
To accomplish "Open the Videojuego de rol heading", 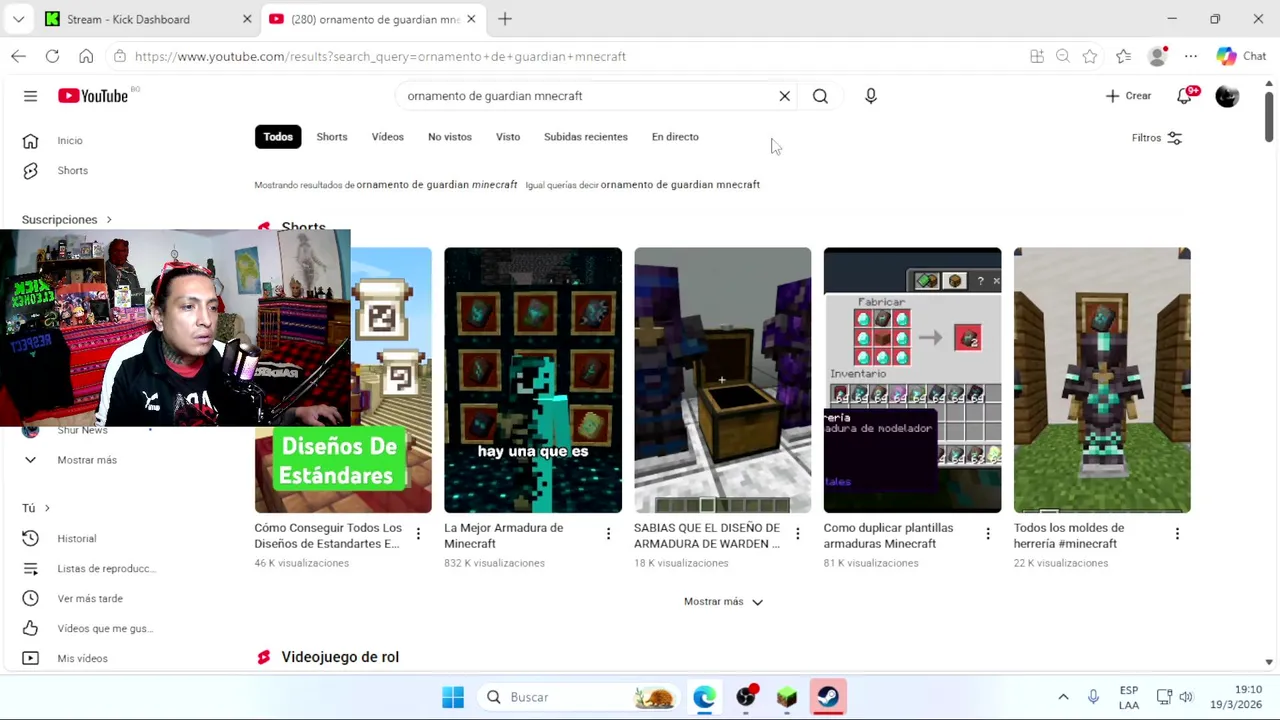I will (340, 657).
